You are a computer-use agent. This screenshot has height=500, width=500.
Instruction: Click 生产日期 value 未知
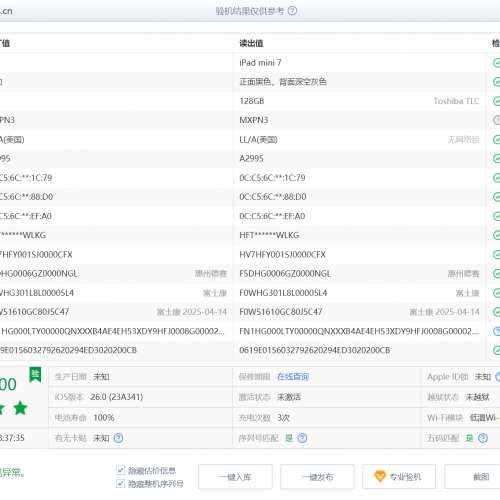[101, 377]
